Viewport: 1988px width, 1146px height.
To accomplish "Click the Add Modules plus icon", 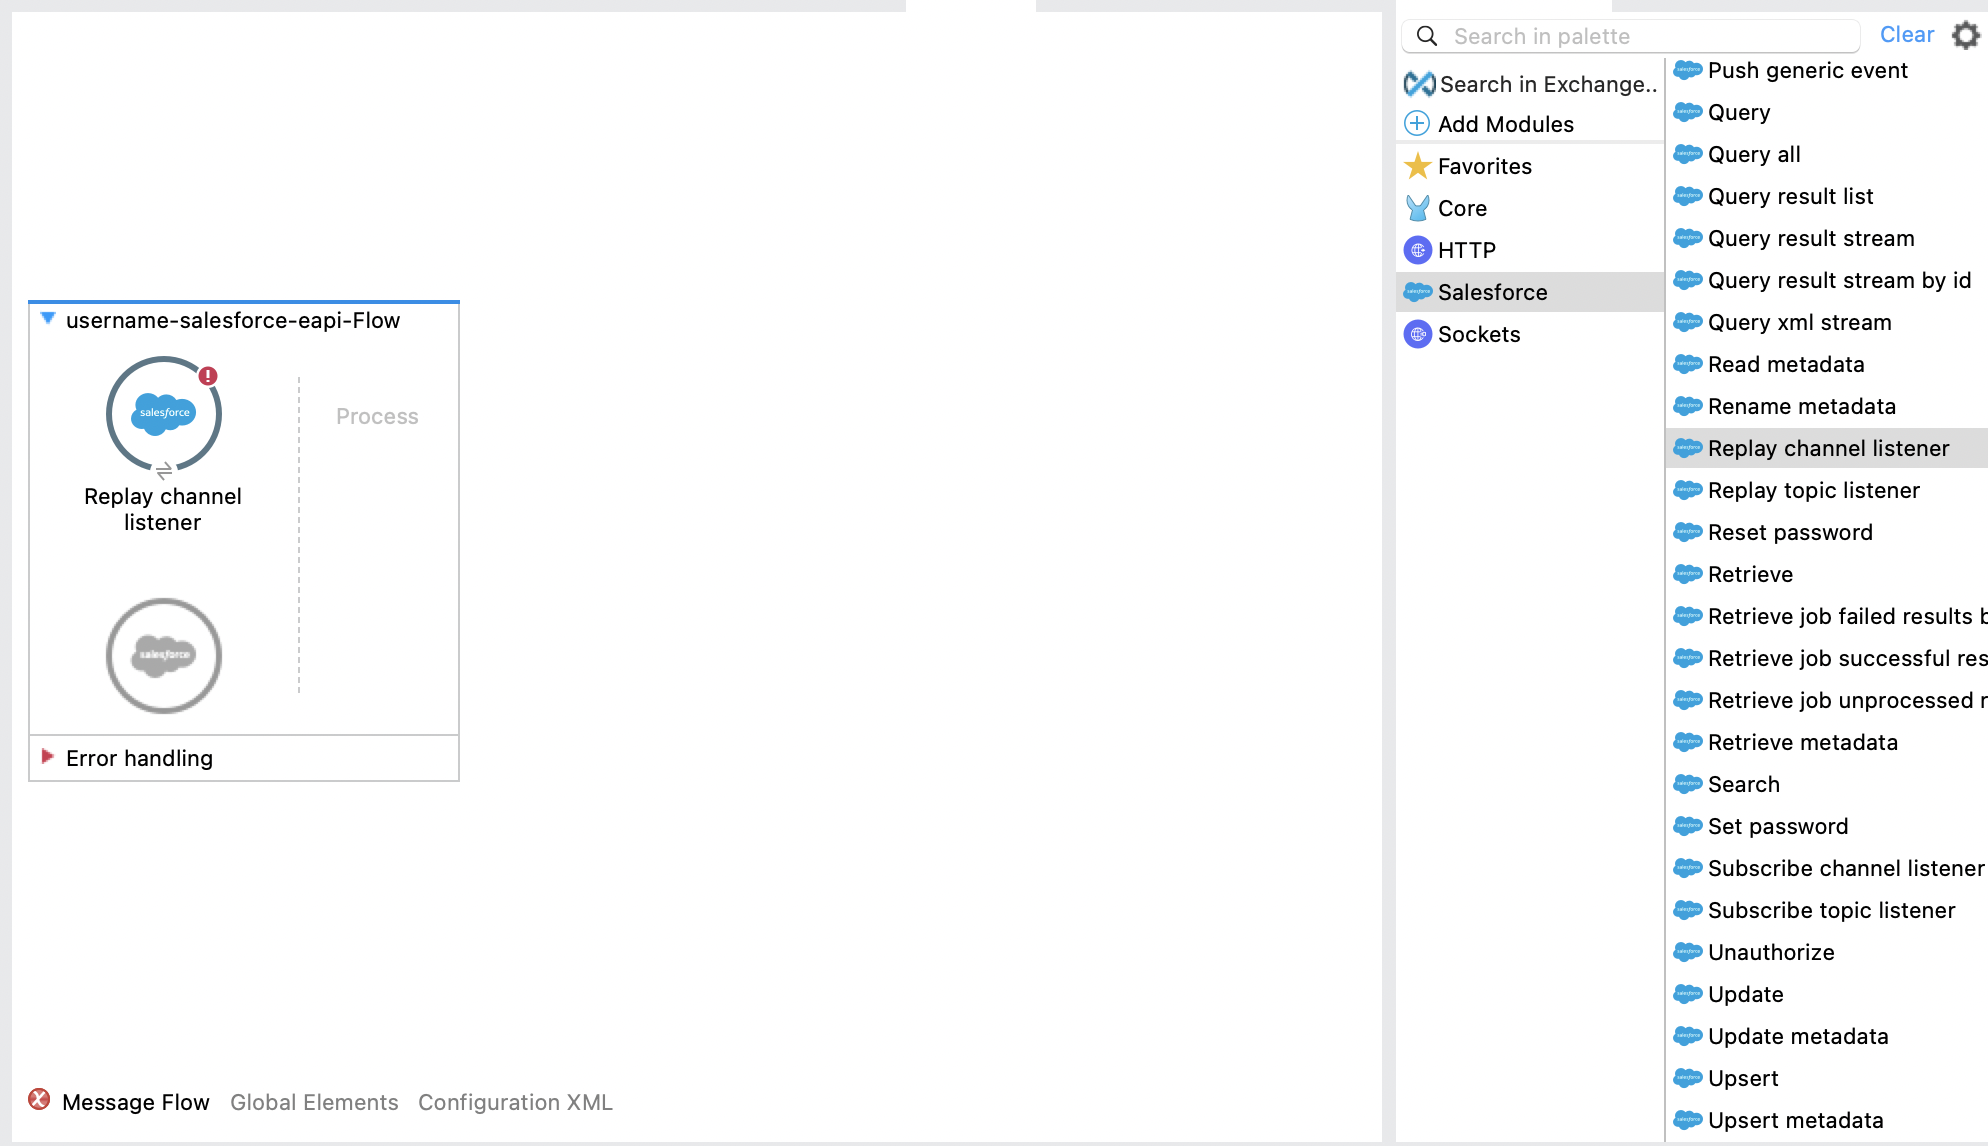I will [x=1417, y=124].
